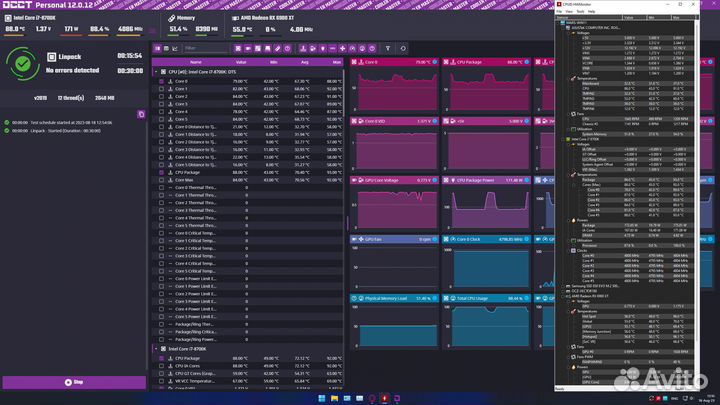Toggle the power (location pin) sensor filter icon
The width and height of the screenshot is (720, 405).
(x=323, y=48)
